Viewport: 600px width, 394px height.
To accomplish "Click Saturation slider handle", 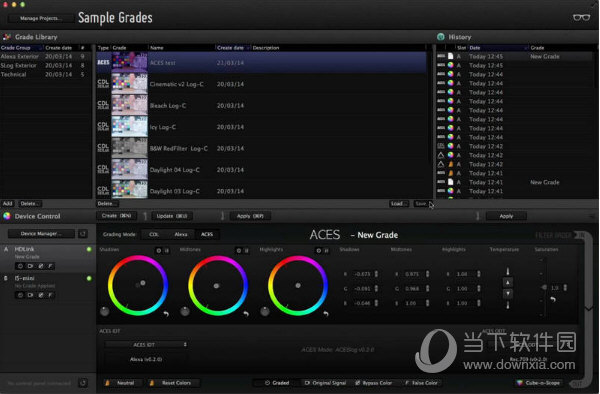I will tap(544, 287).
